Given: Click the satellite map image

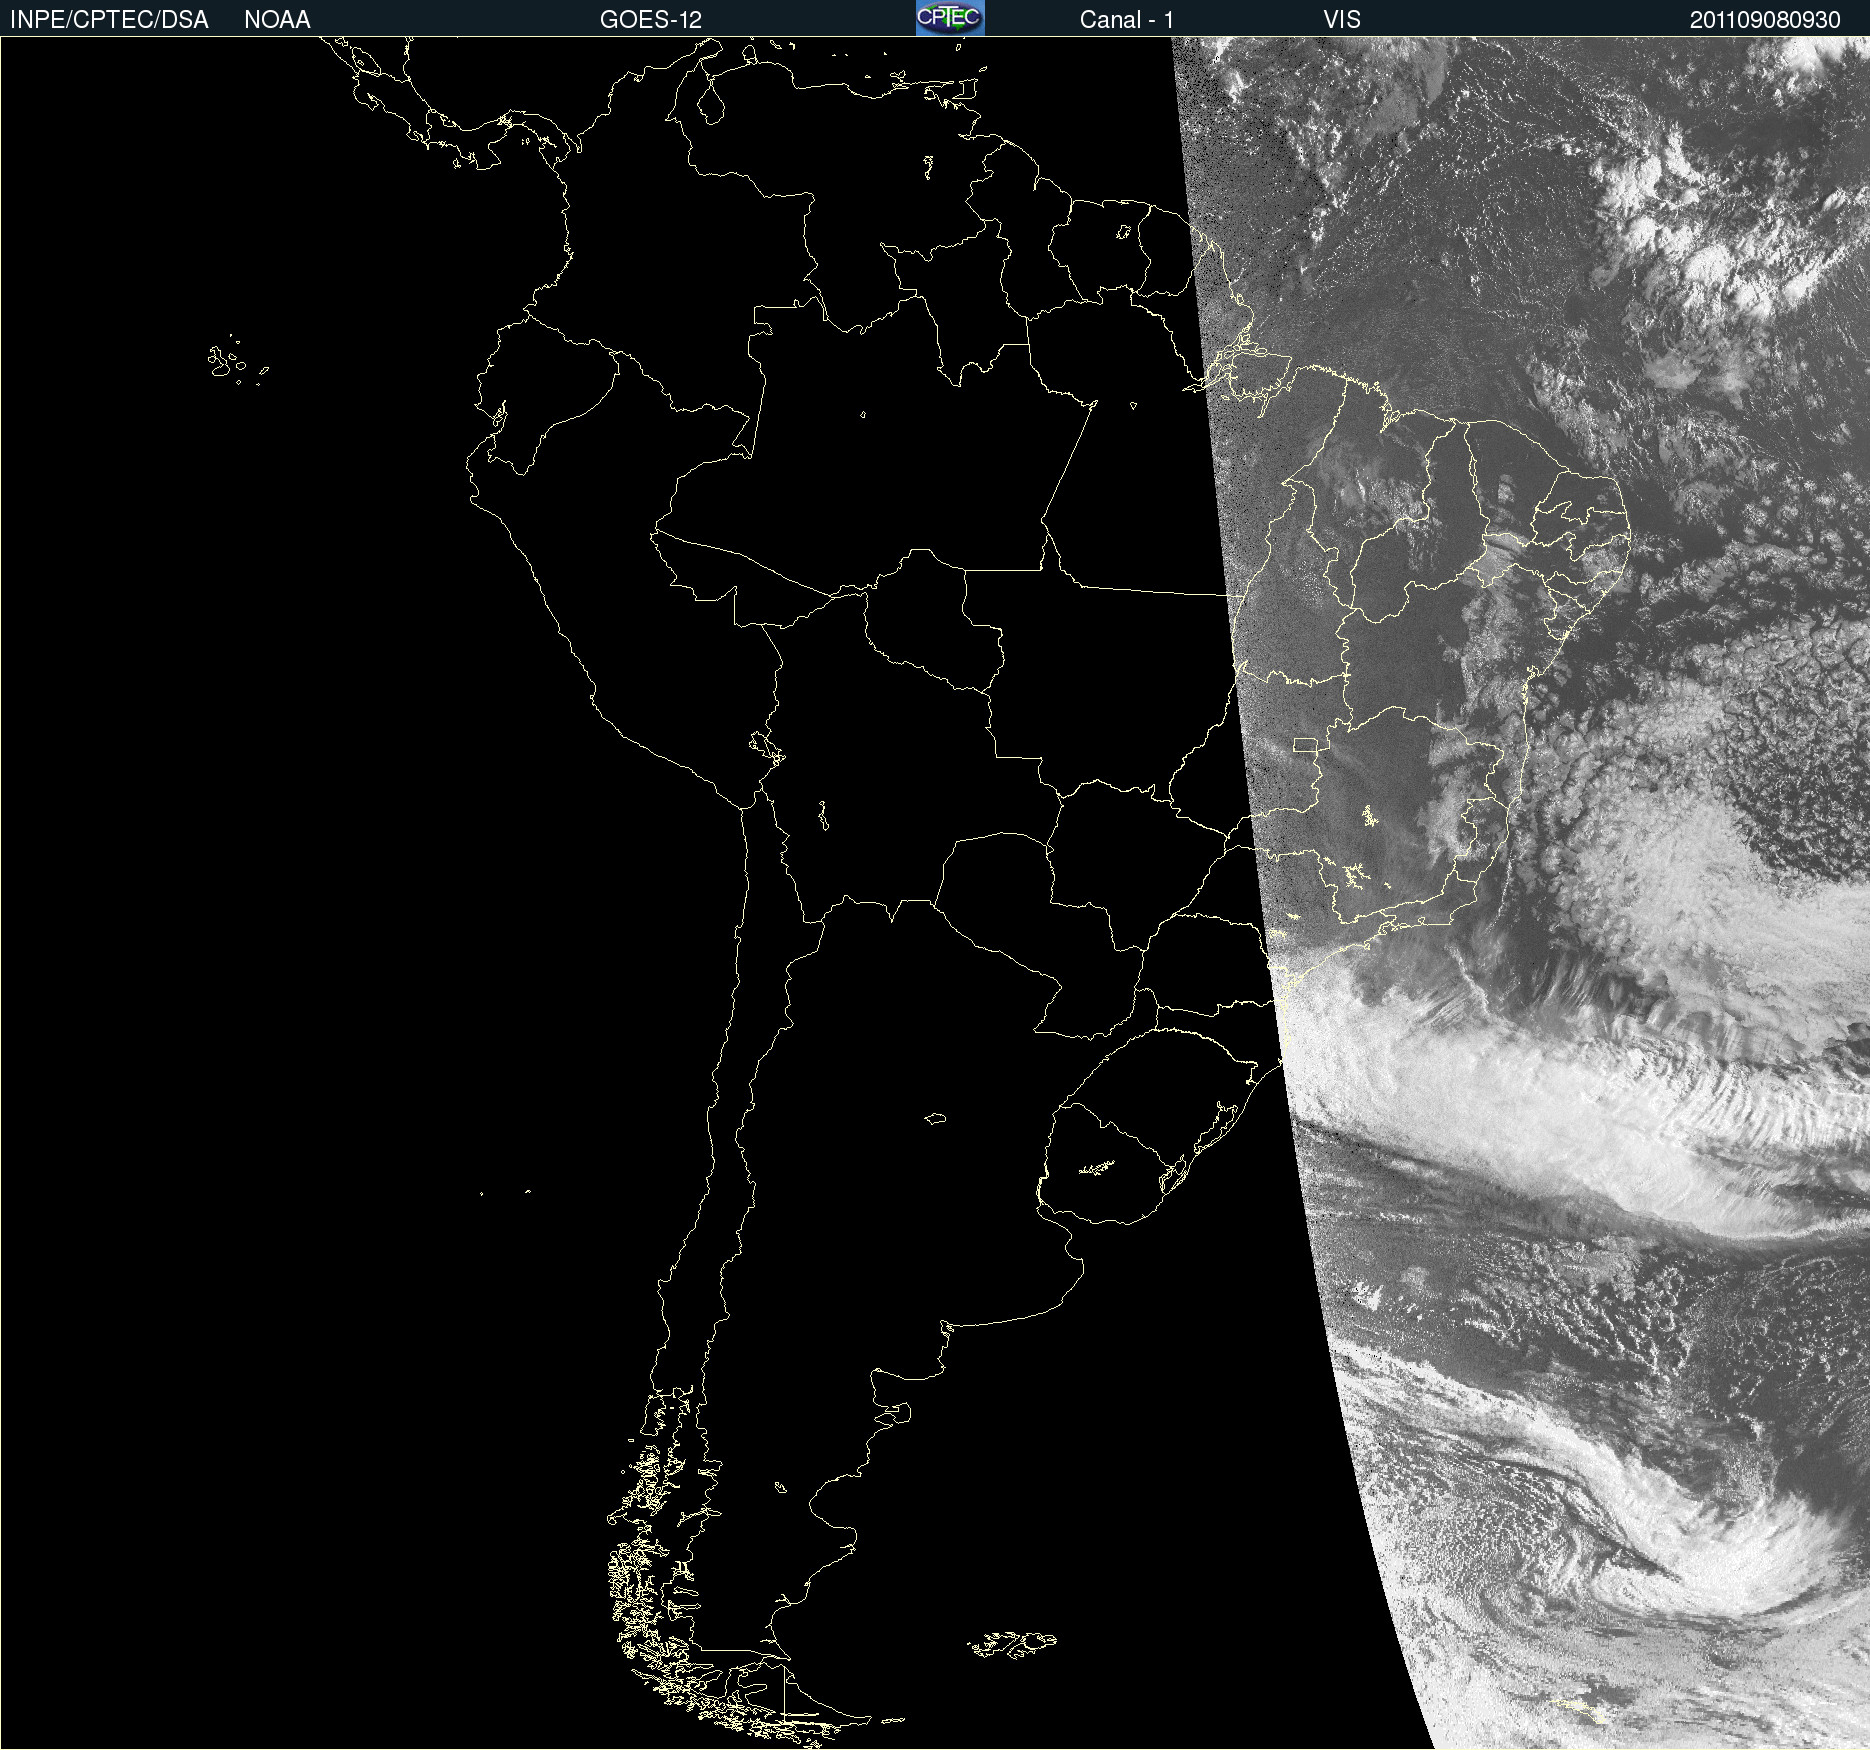Looking at the screenshot, I should [x=935, y=893].
